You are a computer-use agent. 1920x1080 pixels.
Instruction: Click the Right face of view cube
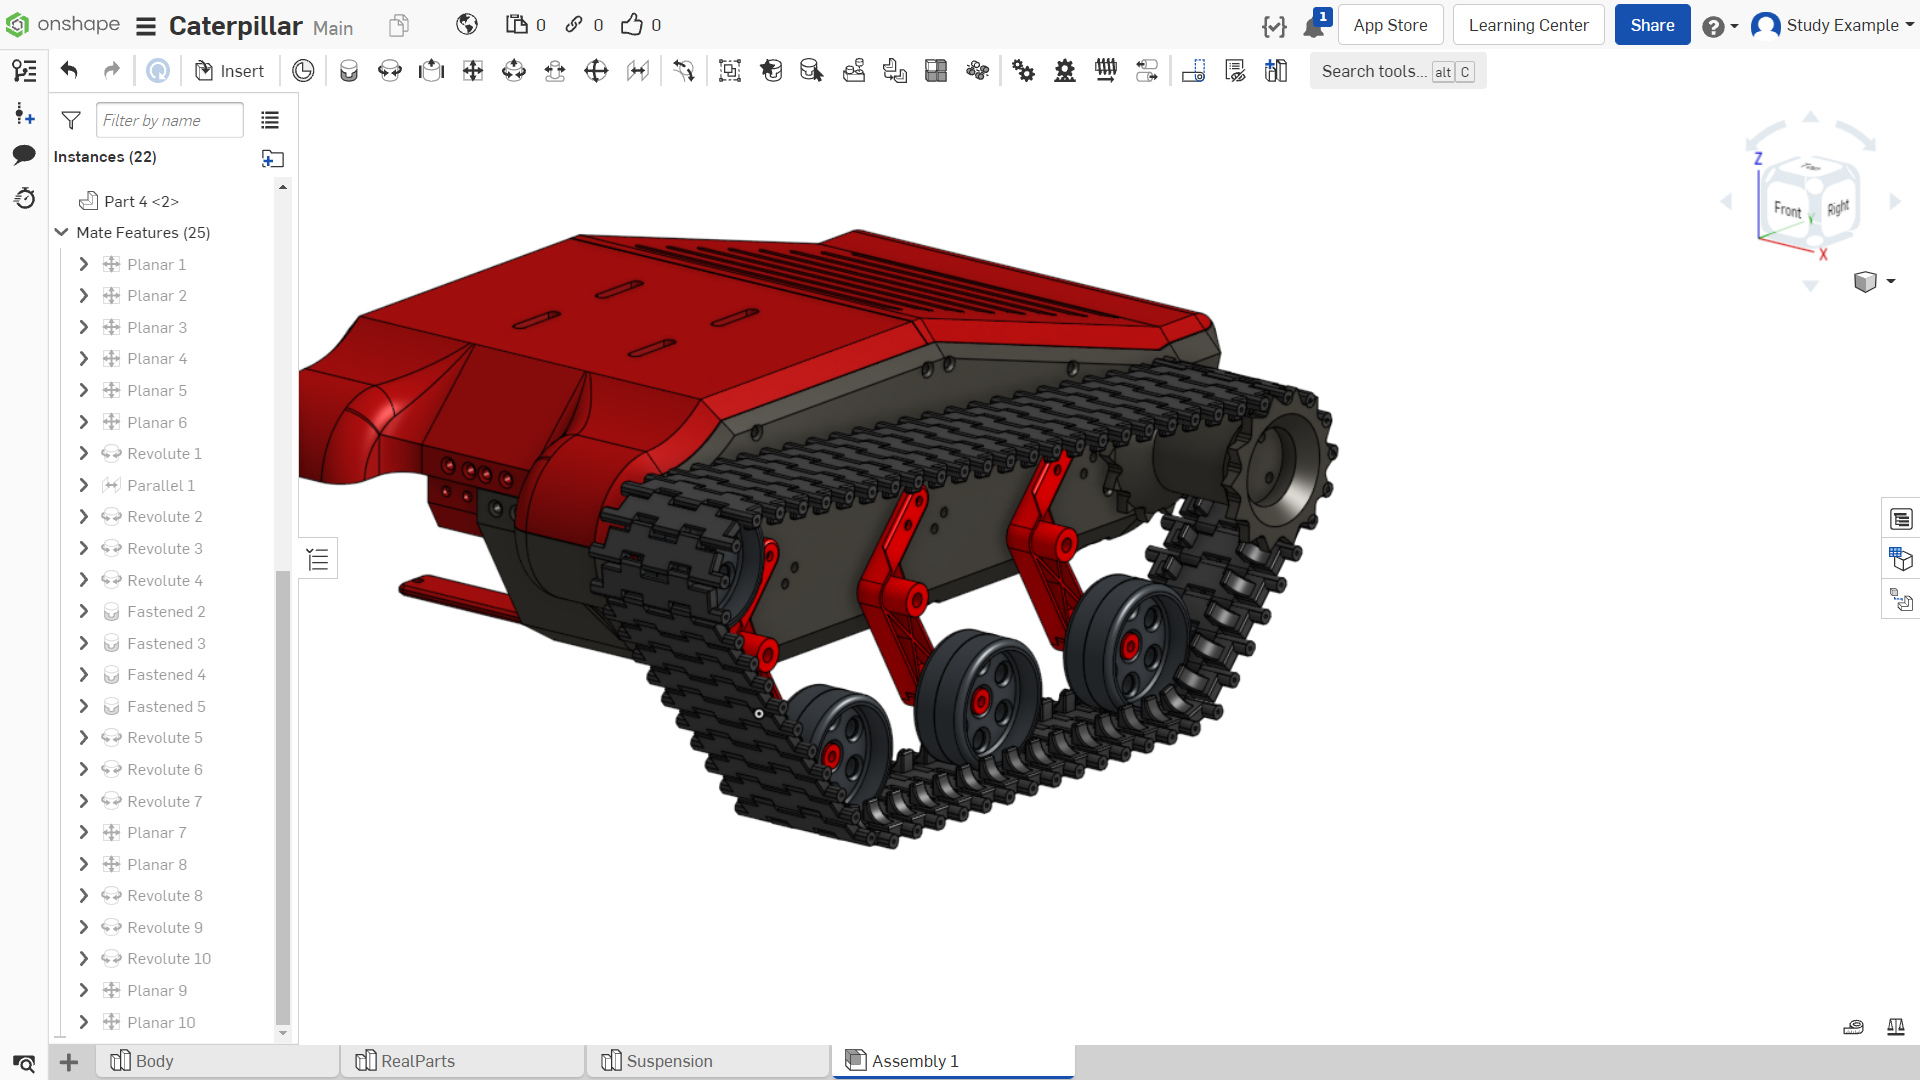click(x=1838, y=207)
